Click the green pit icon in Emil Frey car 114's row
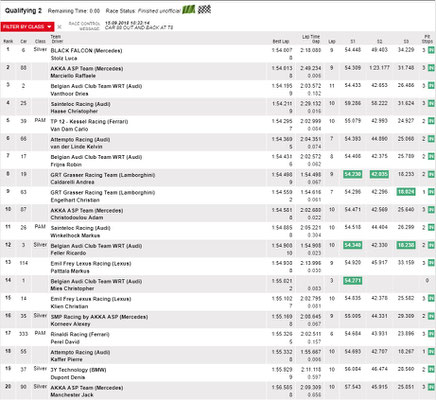 tap(431, 263)
